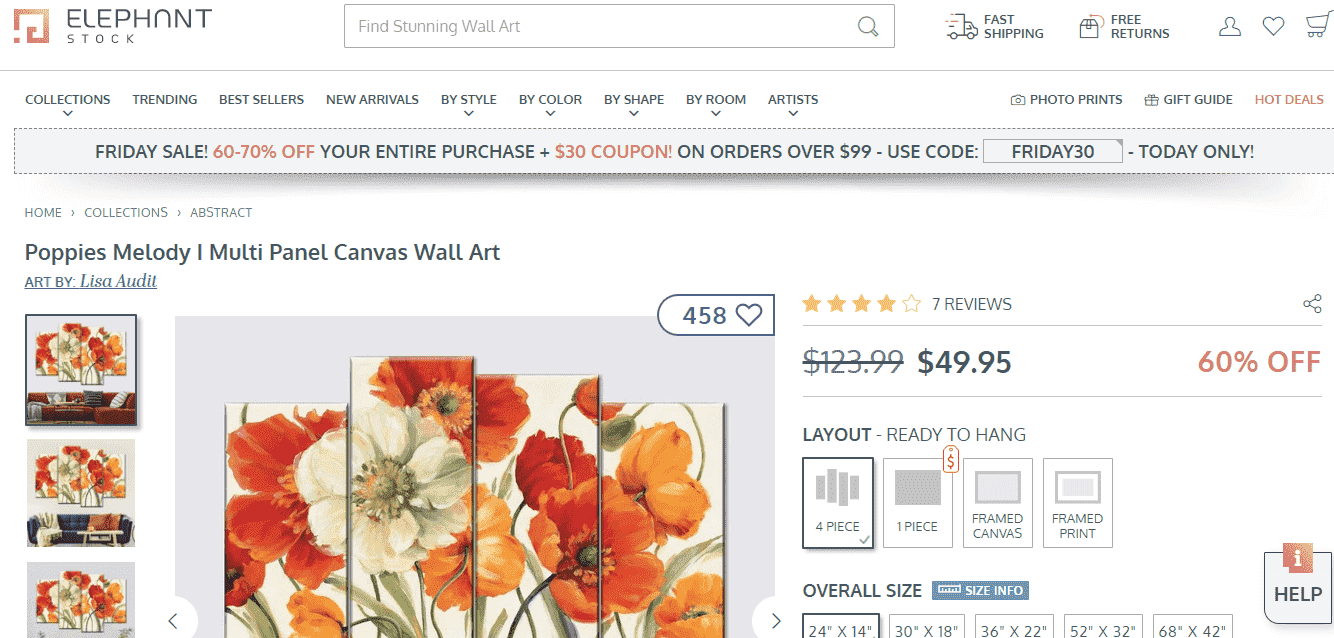The height and width of the screenshot is (638, 1334).
Task: Go to Hot Deals page
Action: pyautogui.click(x=1289, y=100)
